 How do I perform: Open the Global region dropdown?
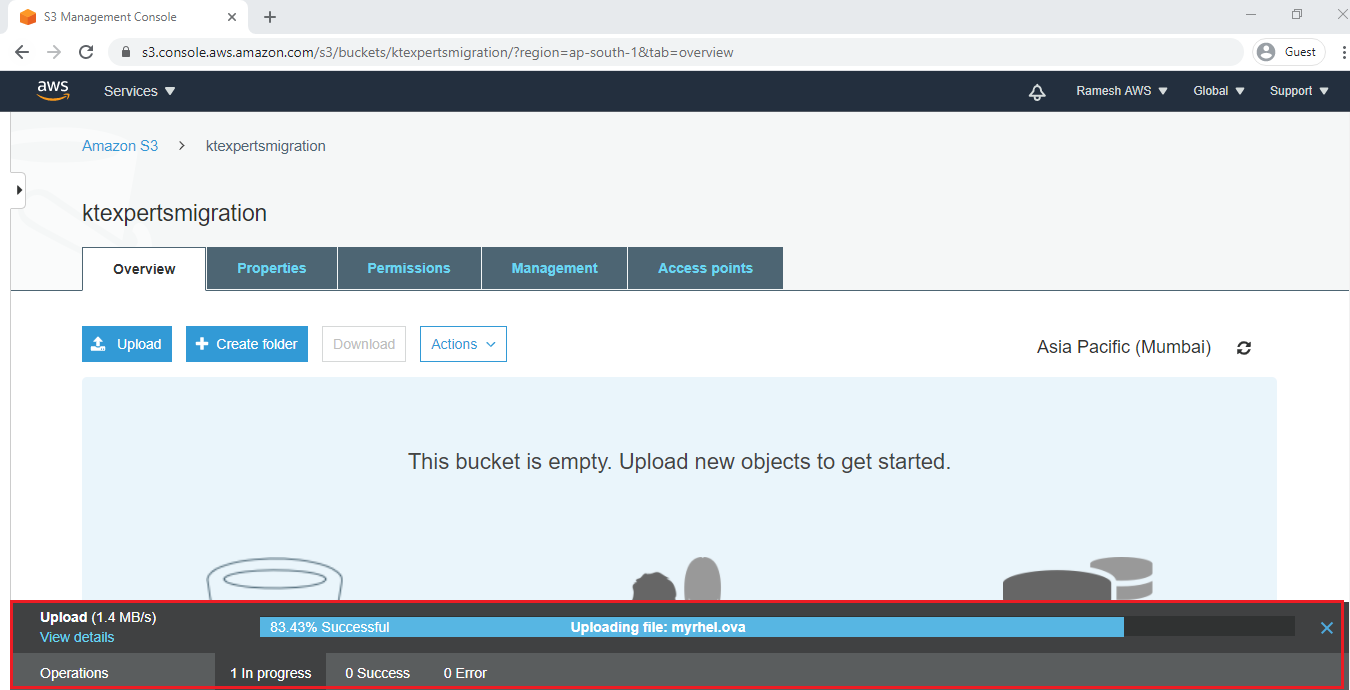1219,91
